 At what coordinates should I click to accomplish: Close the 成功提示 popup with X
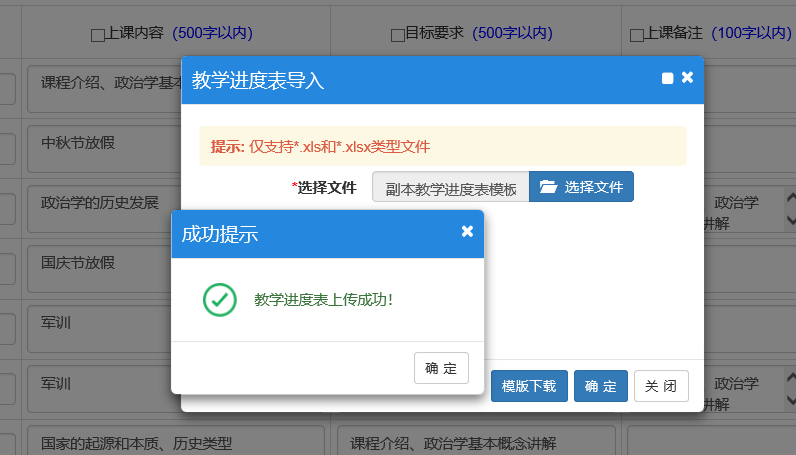tap(467, 232)
